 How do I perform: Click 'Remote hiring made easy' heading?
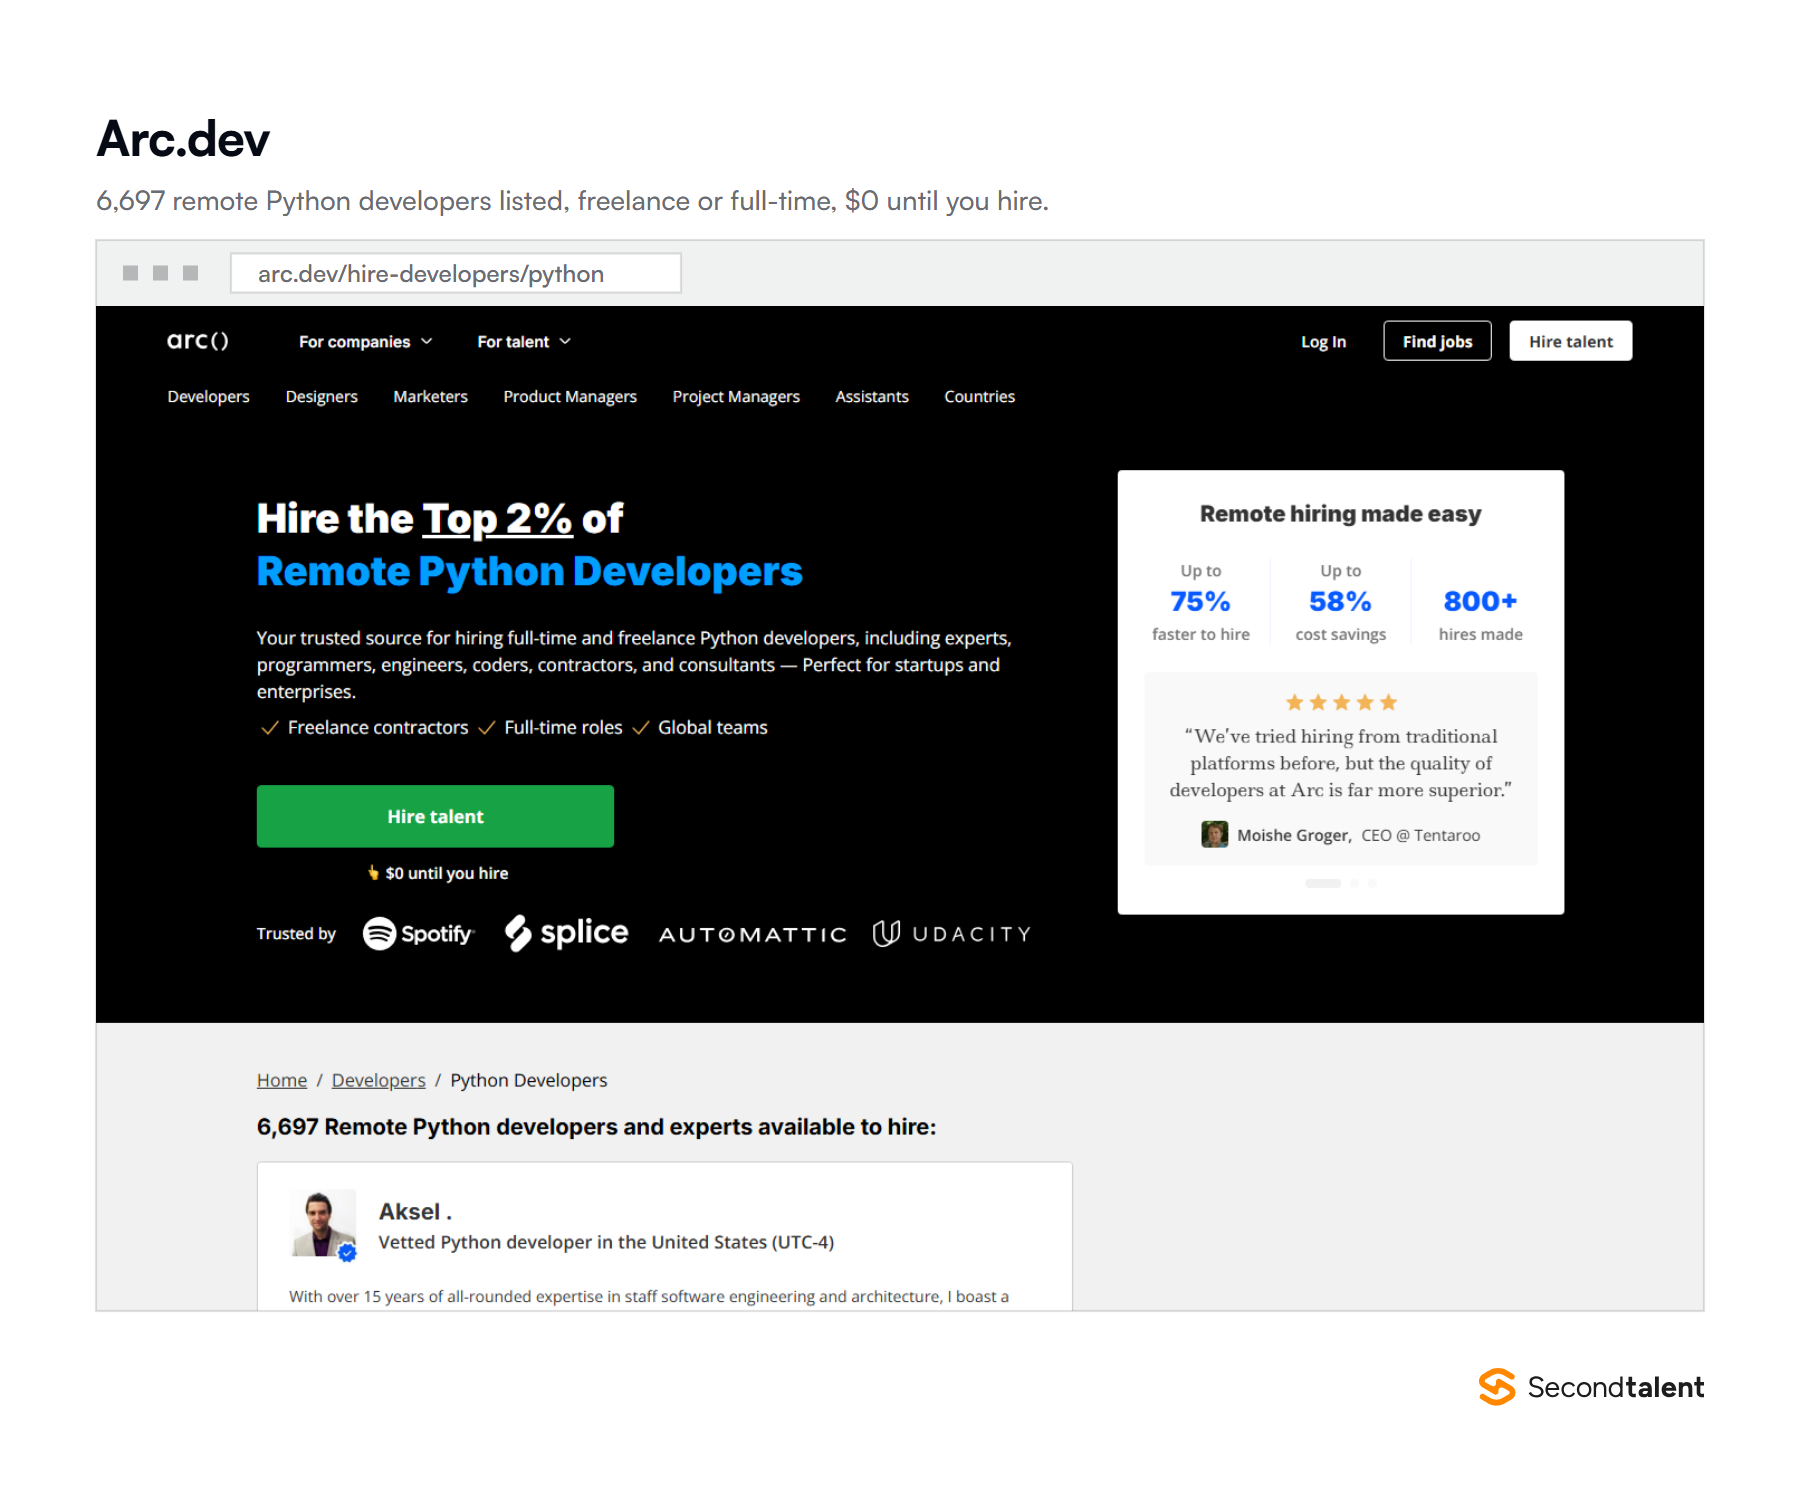(1340, 514)
